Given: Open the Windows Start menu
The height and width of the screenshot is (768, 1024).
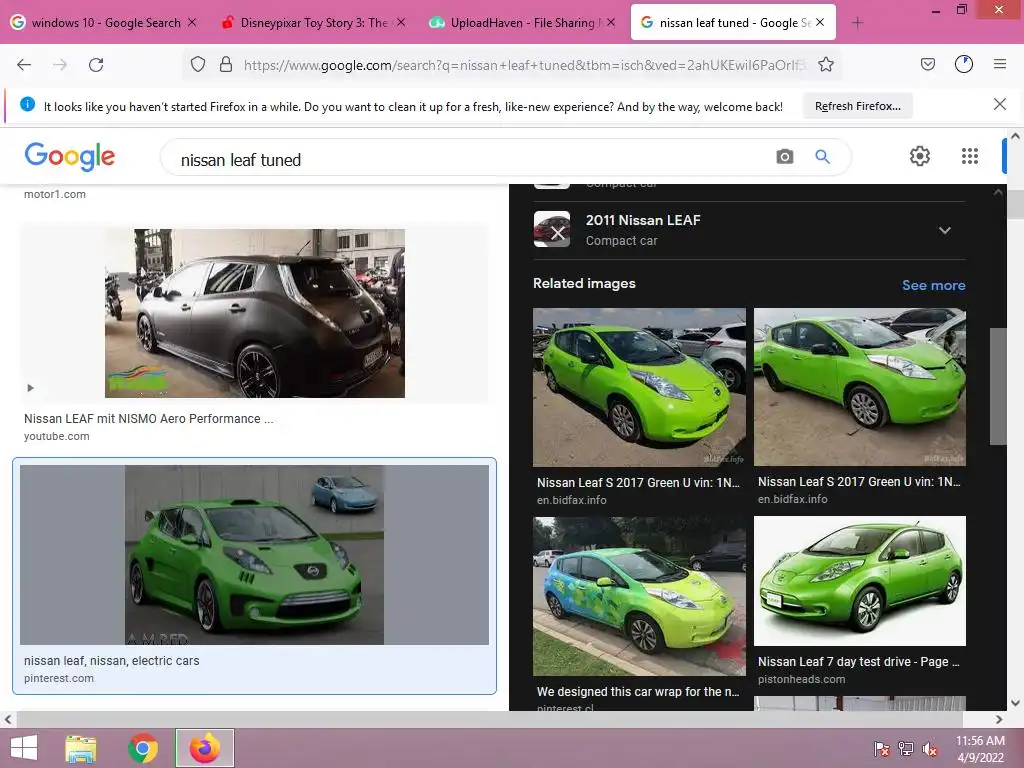Looking at the screenshot, I should 24,748.
